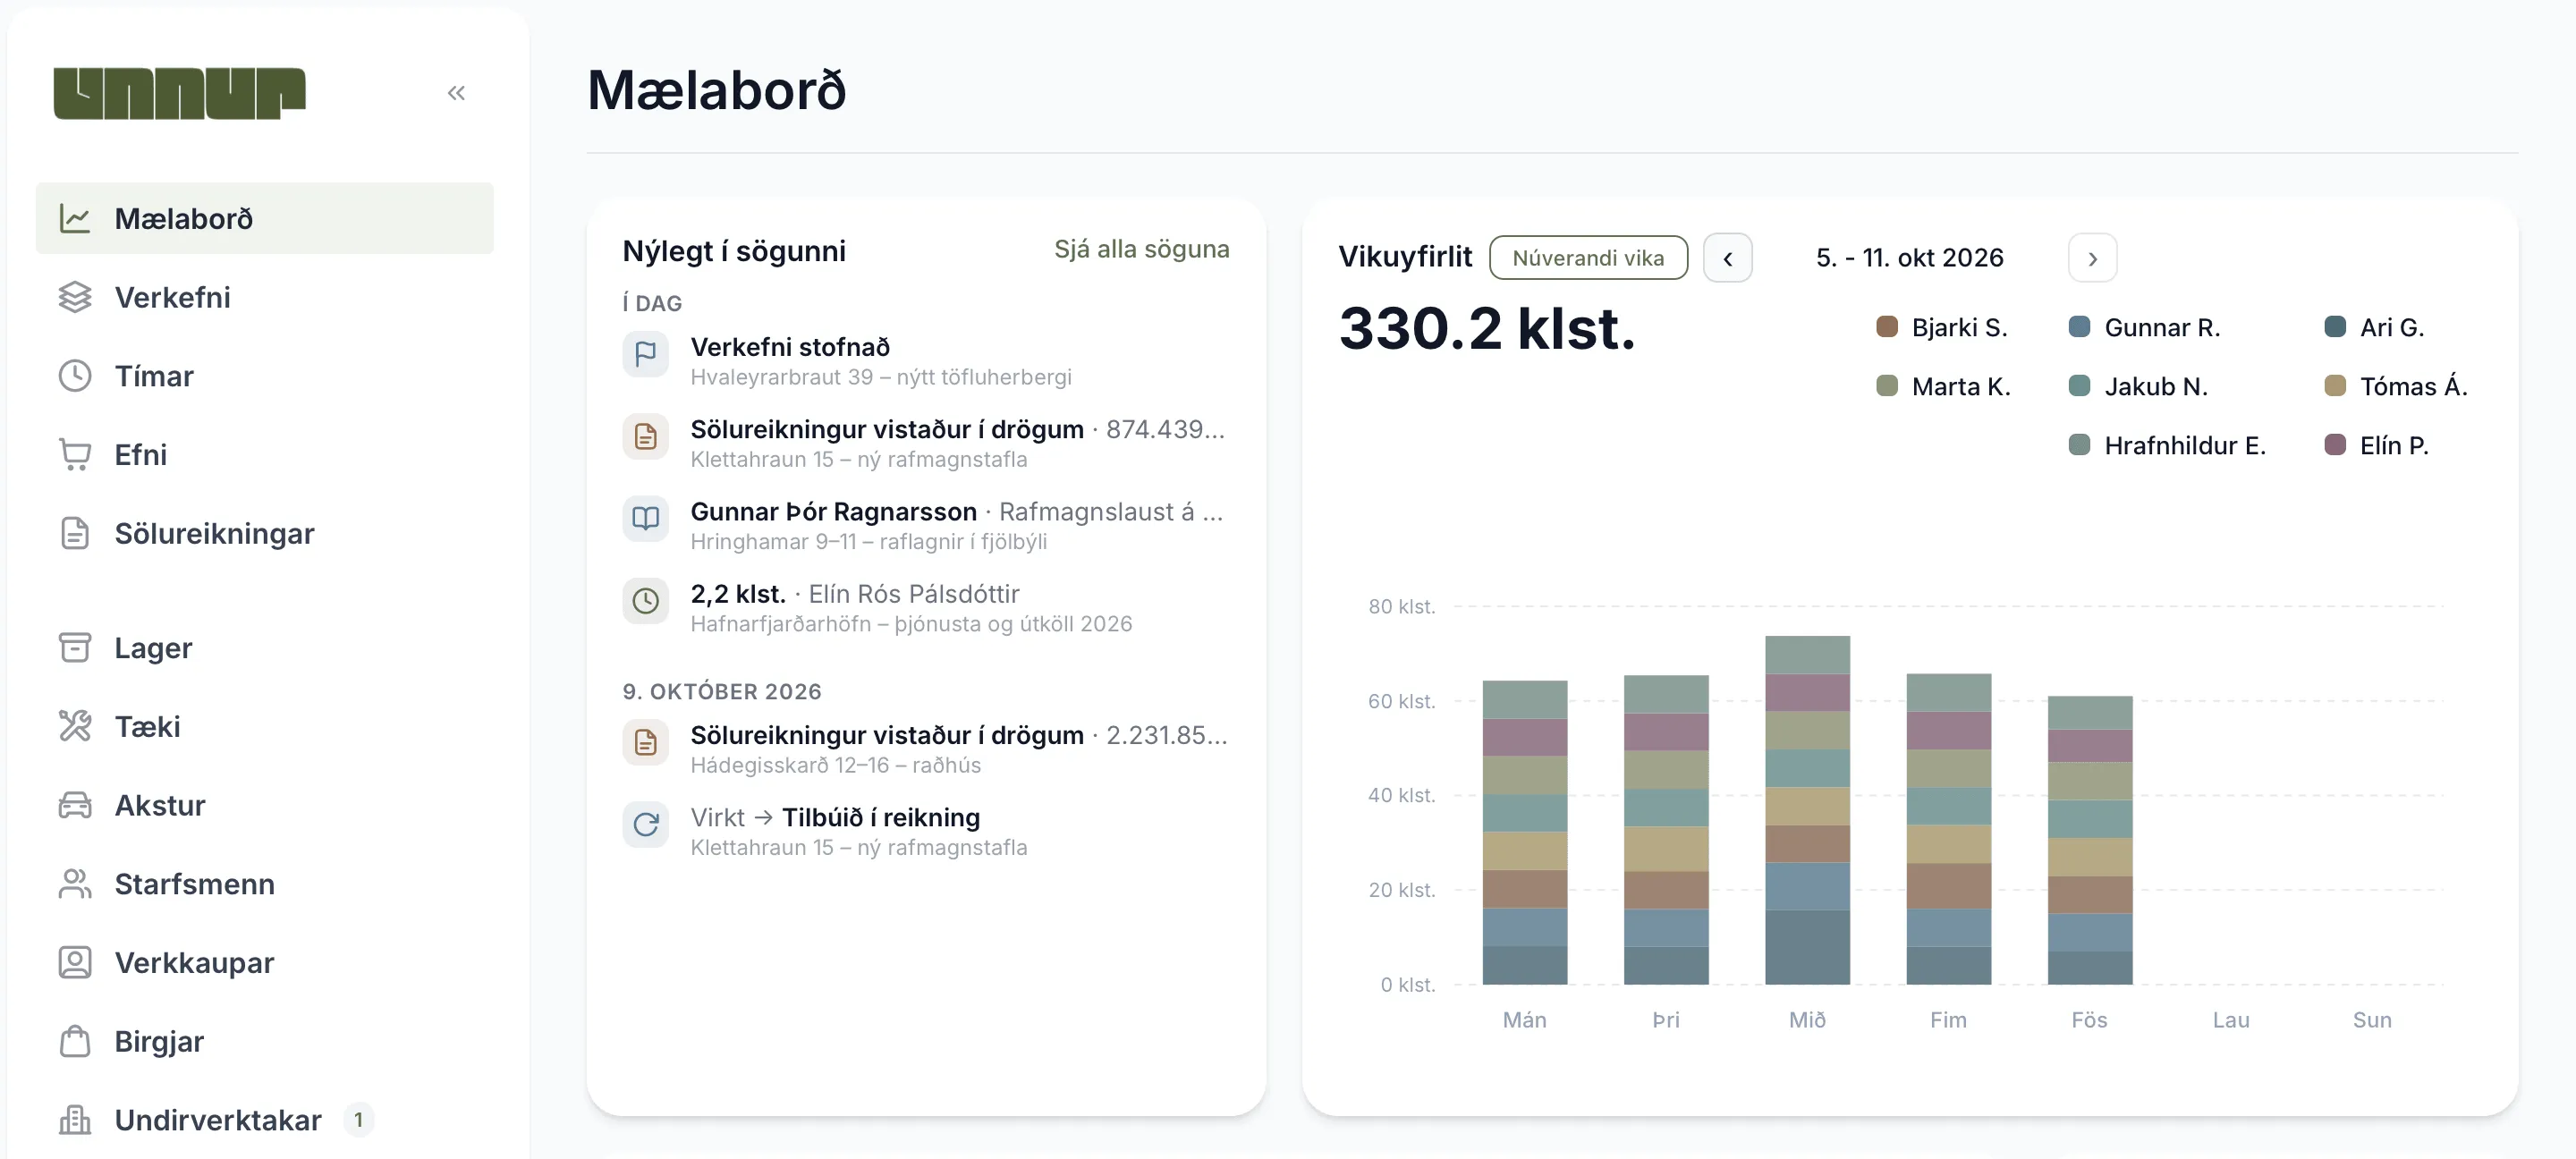Go to next week chevron
The width and height of the screenshot is (2576, 1159).
click(x=2092, y=258)
